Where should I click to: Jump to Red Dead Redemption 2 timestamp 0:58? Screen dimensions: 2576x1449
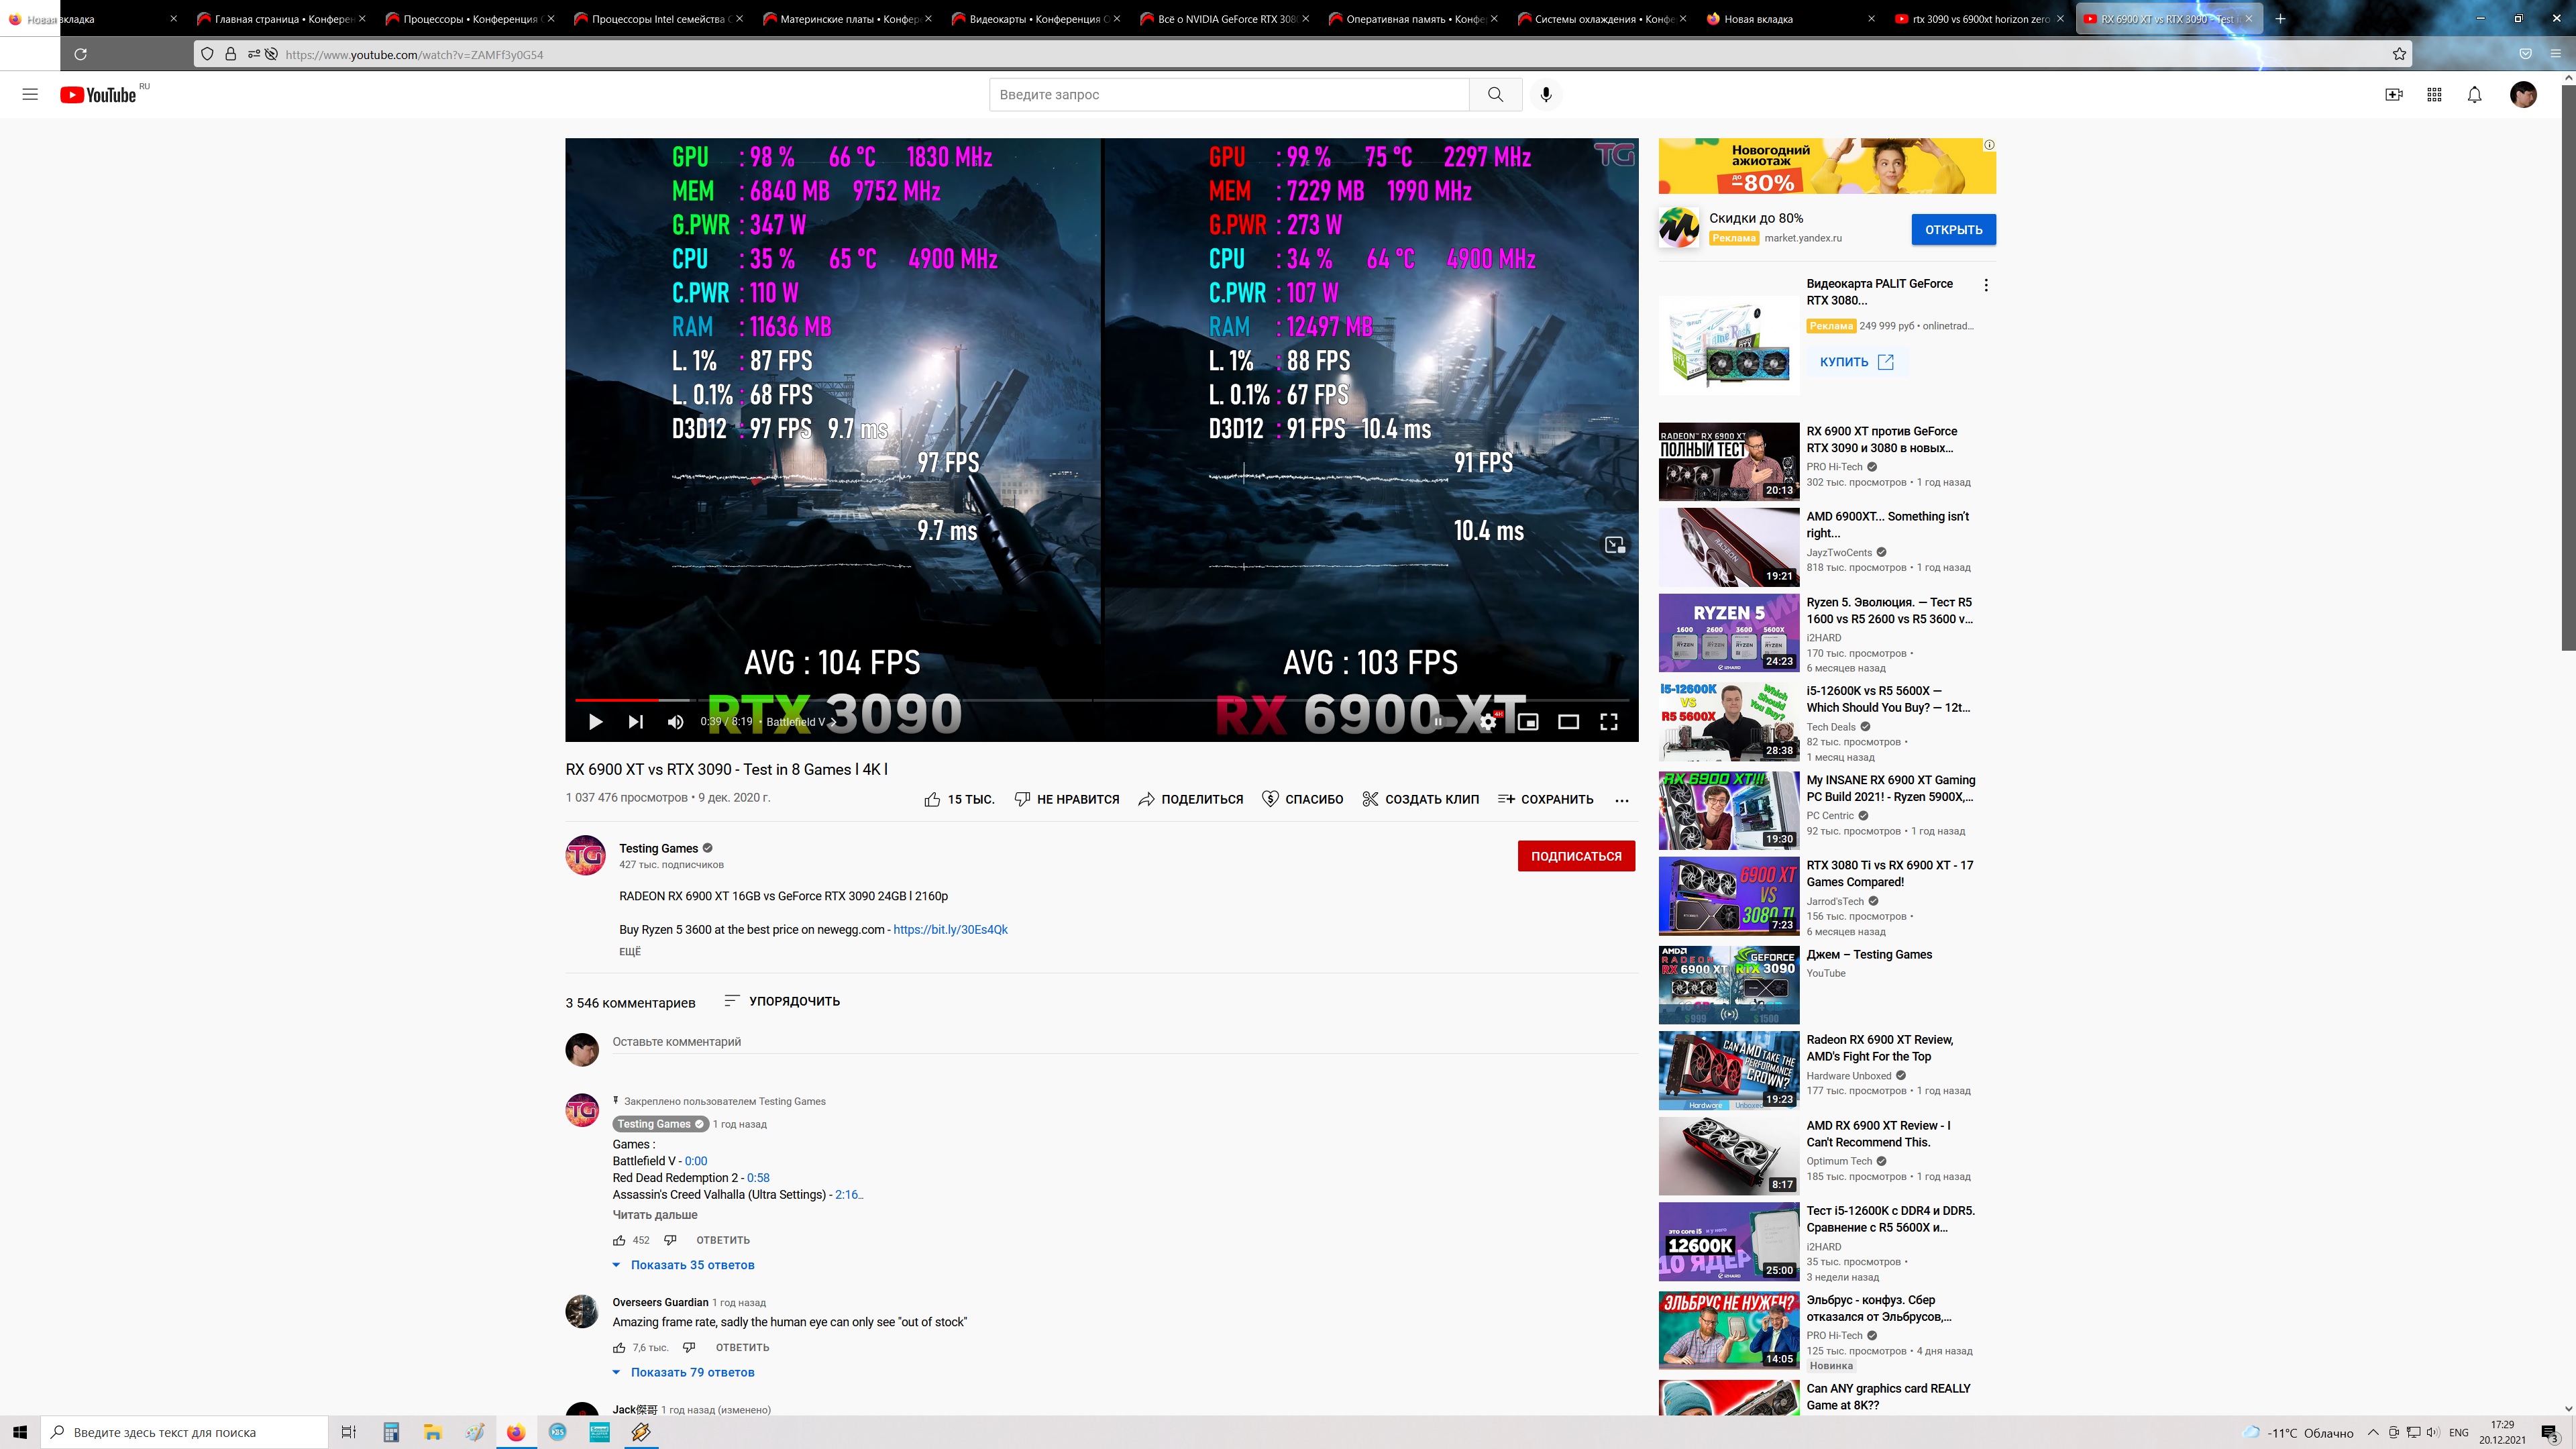coord(758,1178)
